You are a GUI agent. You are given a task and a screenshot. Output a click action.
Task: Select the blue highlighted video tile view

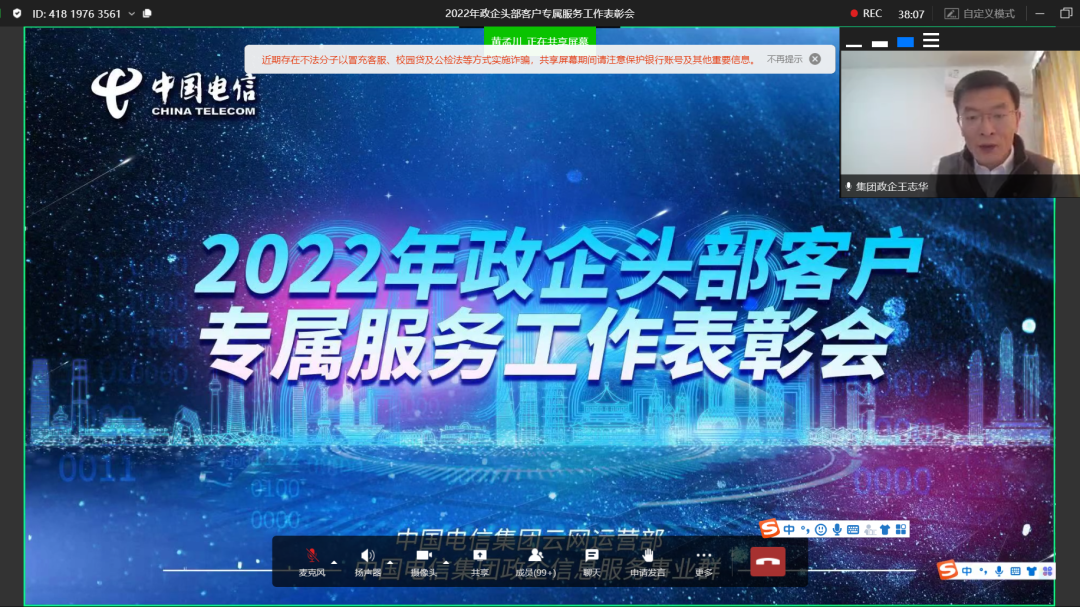(x=905, y=42)
